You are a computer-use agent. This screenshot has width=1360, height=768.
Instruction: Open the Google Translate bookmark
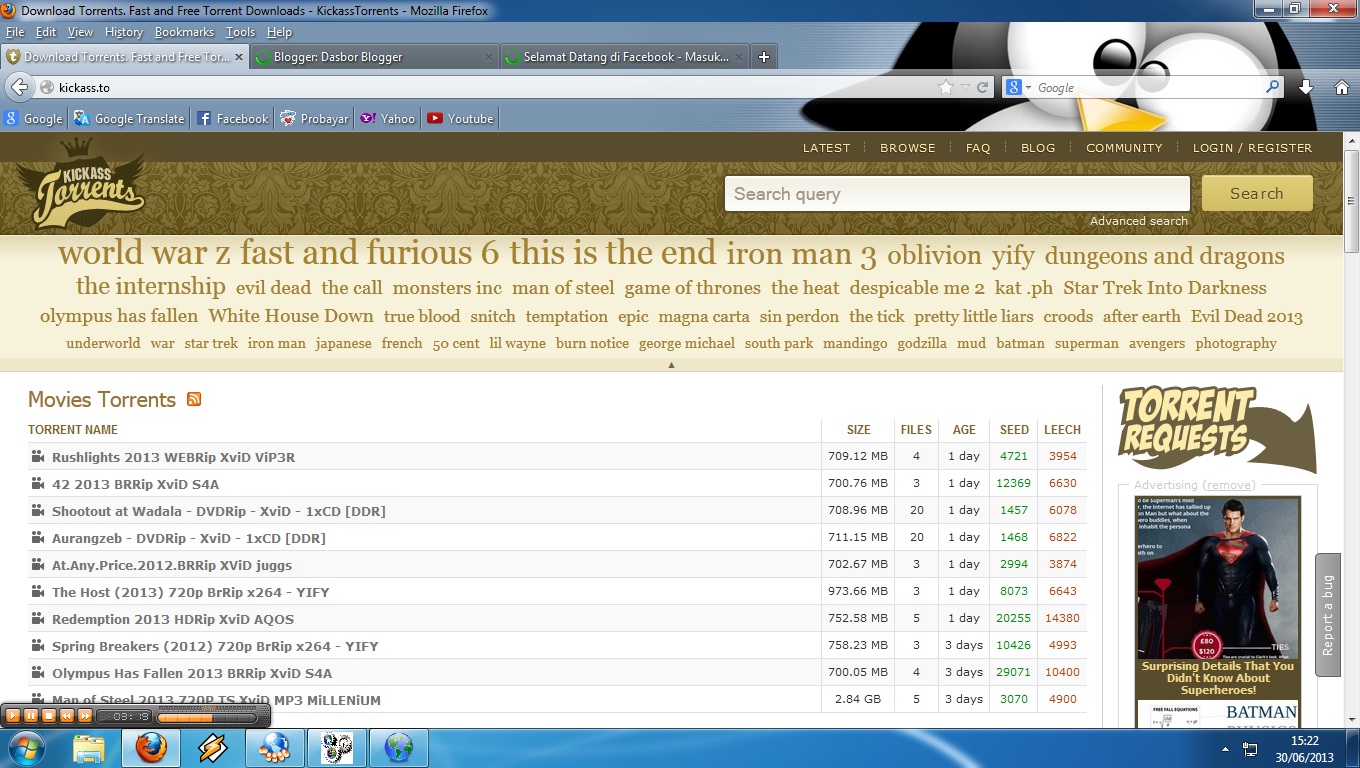pyautogui.click(x=129, y=118)
